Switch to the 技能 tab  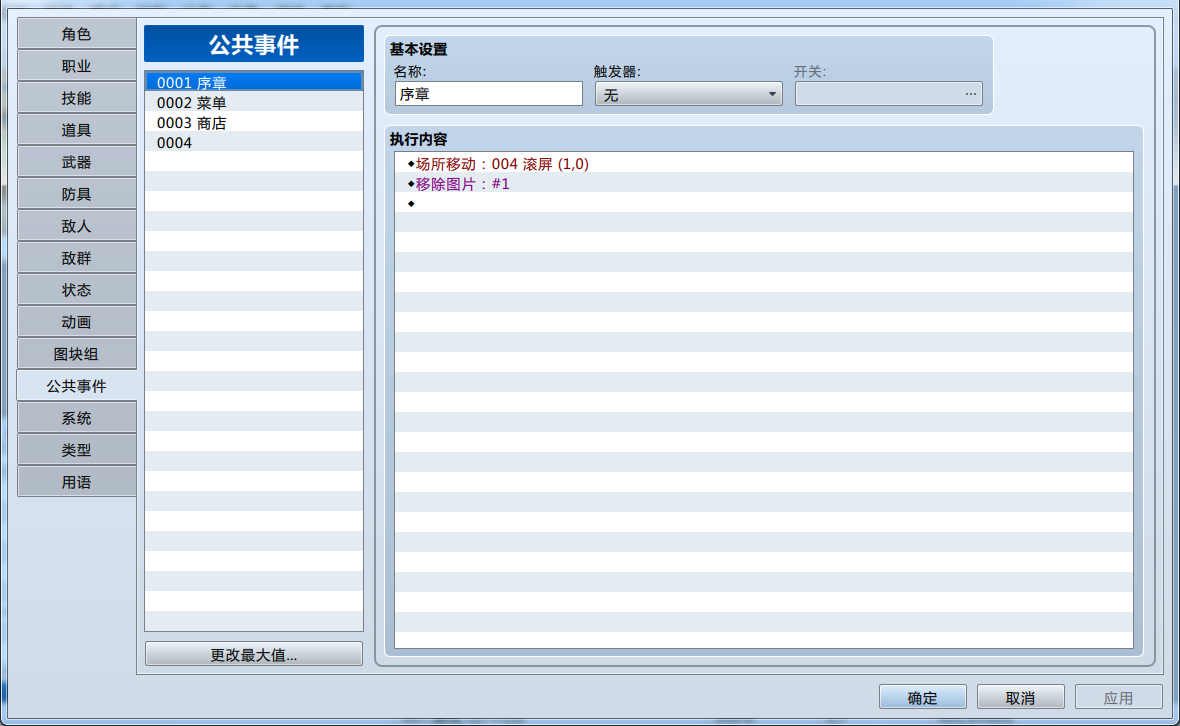tap(77, 98)
